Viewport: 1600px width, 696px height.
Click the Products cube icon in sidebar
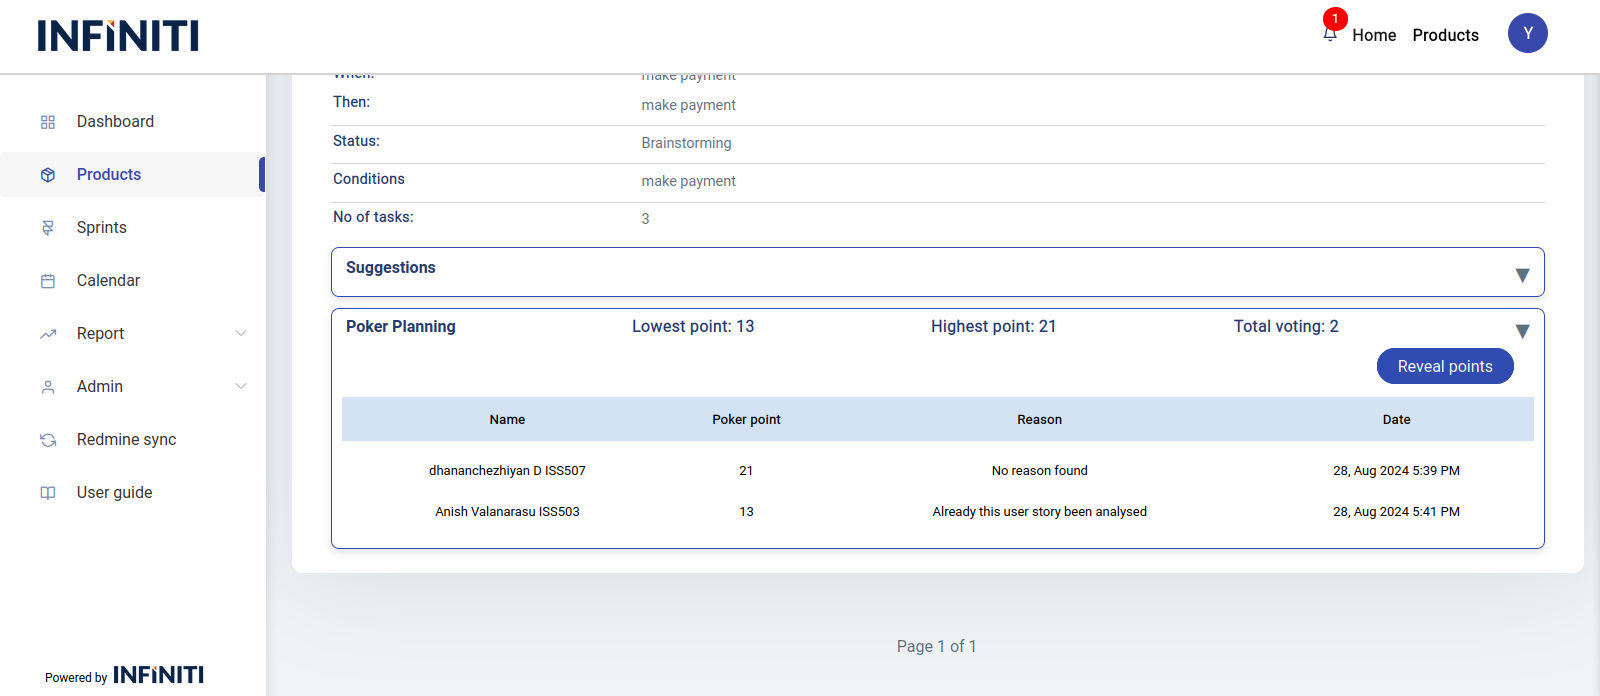(x=48, y=175)
